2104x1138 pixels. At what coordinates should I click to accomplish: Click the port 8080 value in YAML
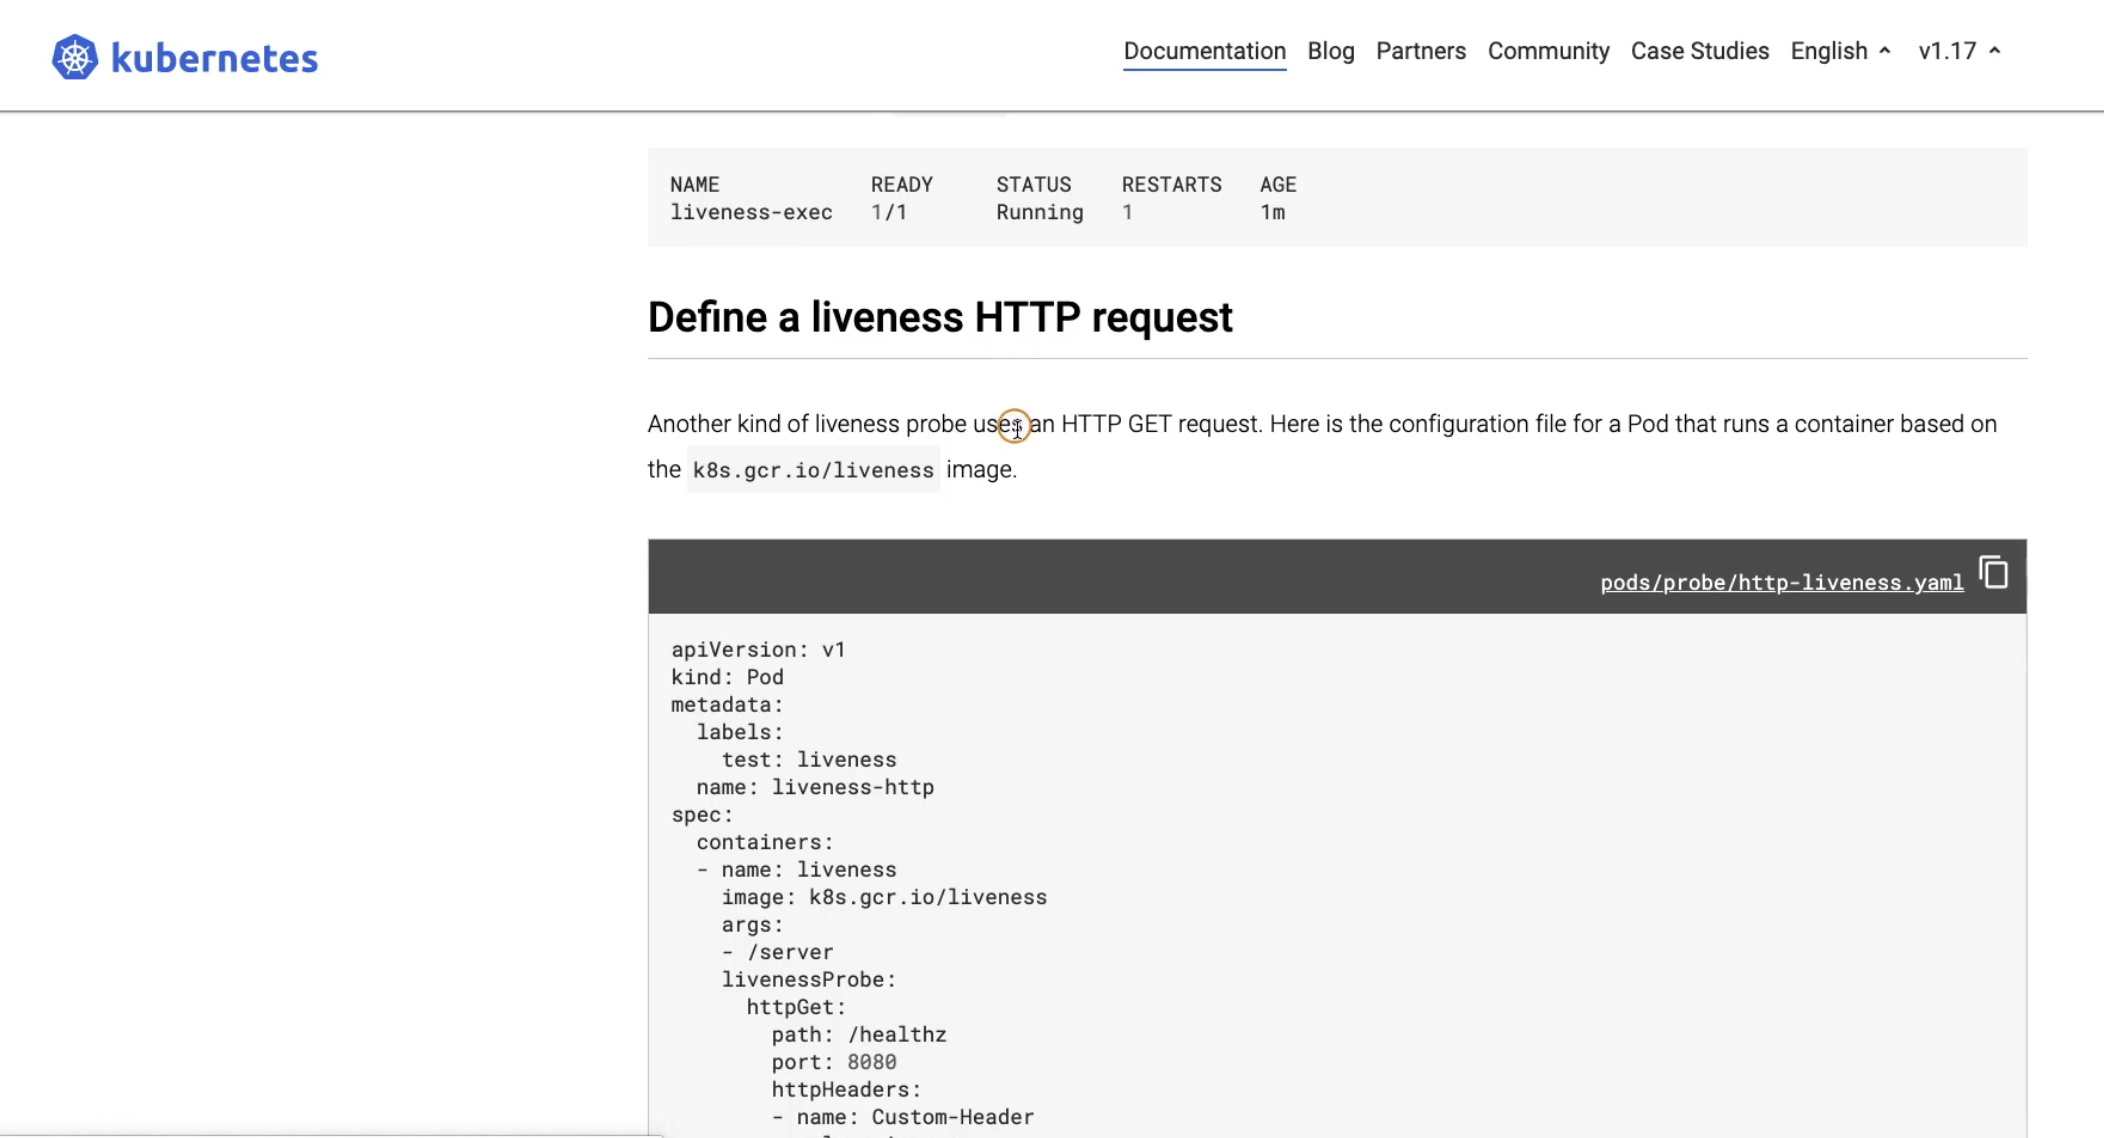point(871,1062)
